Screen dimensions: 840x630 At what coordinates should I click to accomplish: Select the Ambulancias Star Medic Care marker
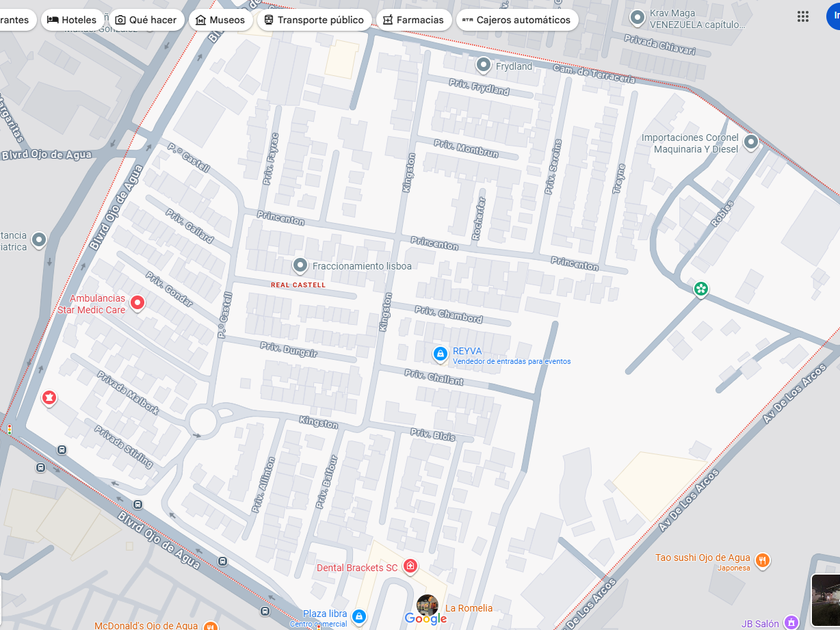pos(137,303)
